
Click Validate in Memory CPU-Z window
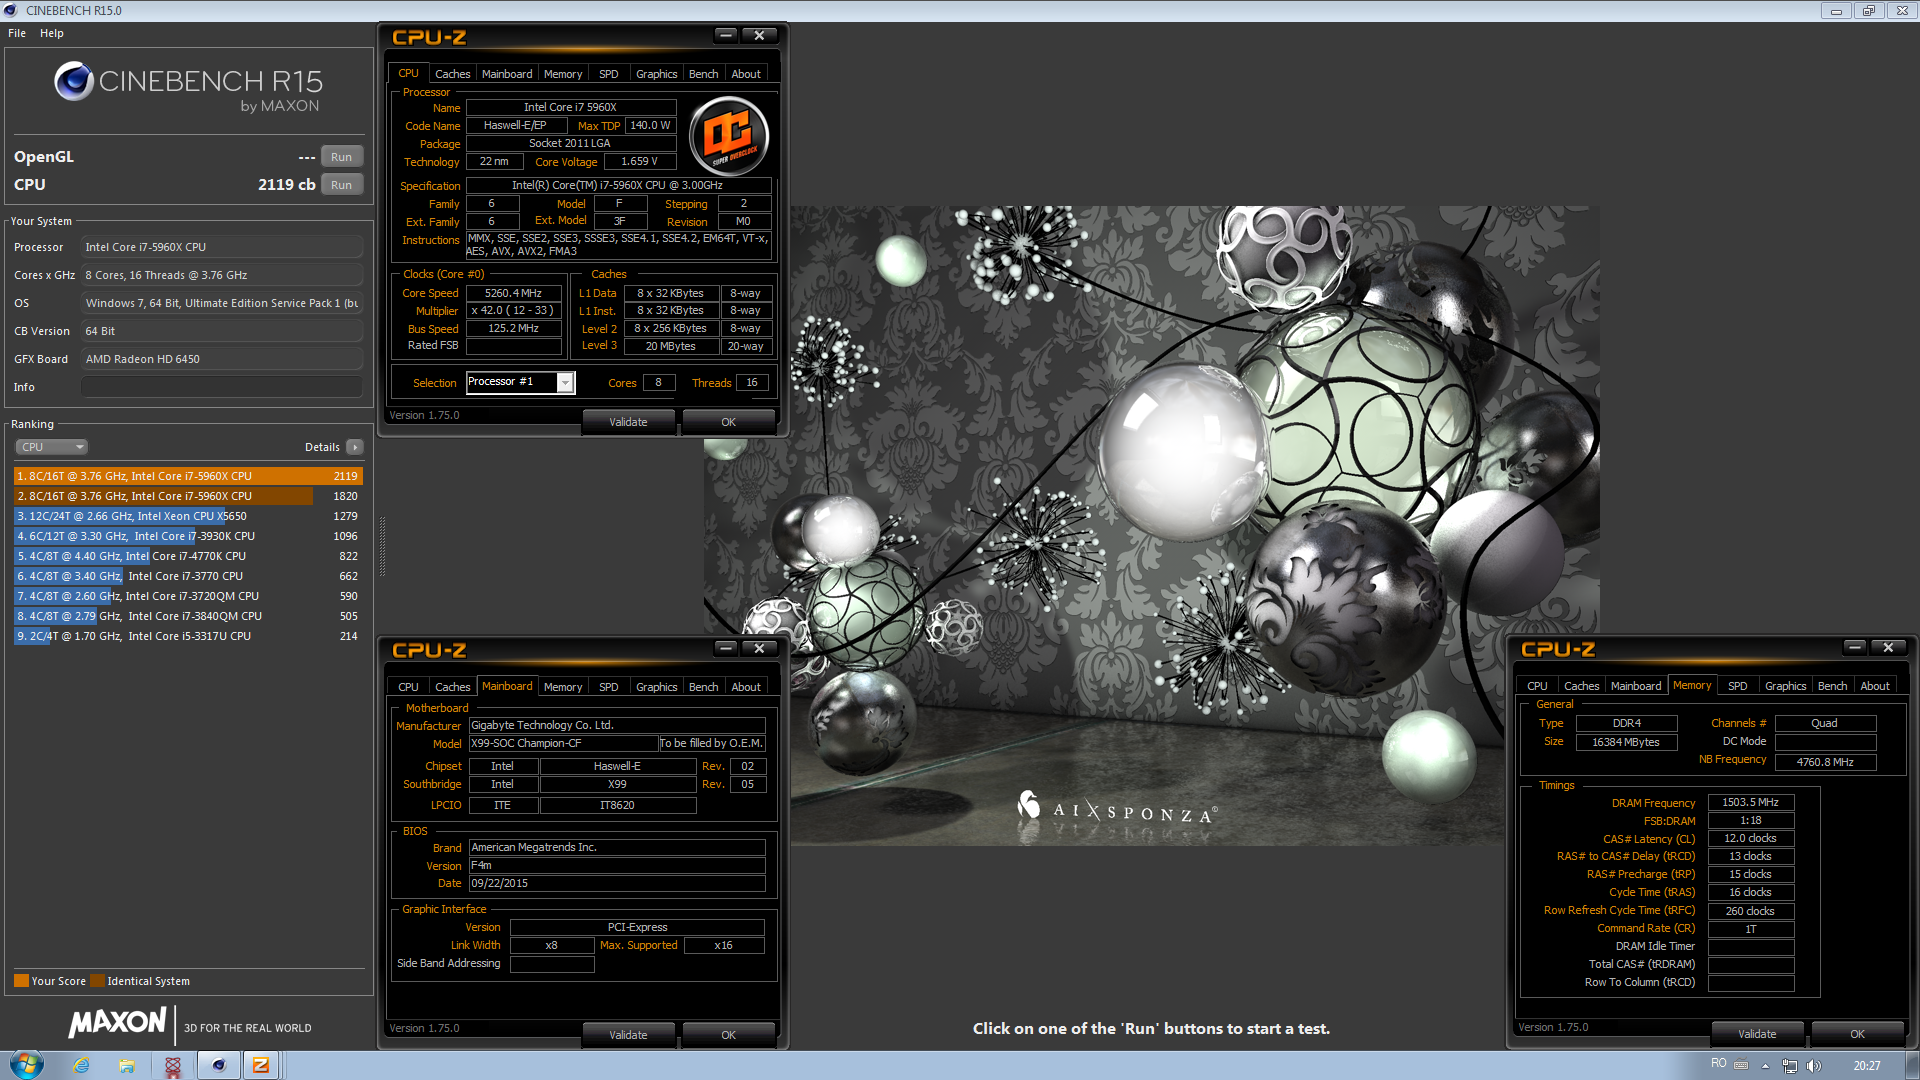1757,1034
